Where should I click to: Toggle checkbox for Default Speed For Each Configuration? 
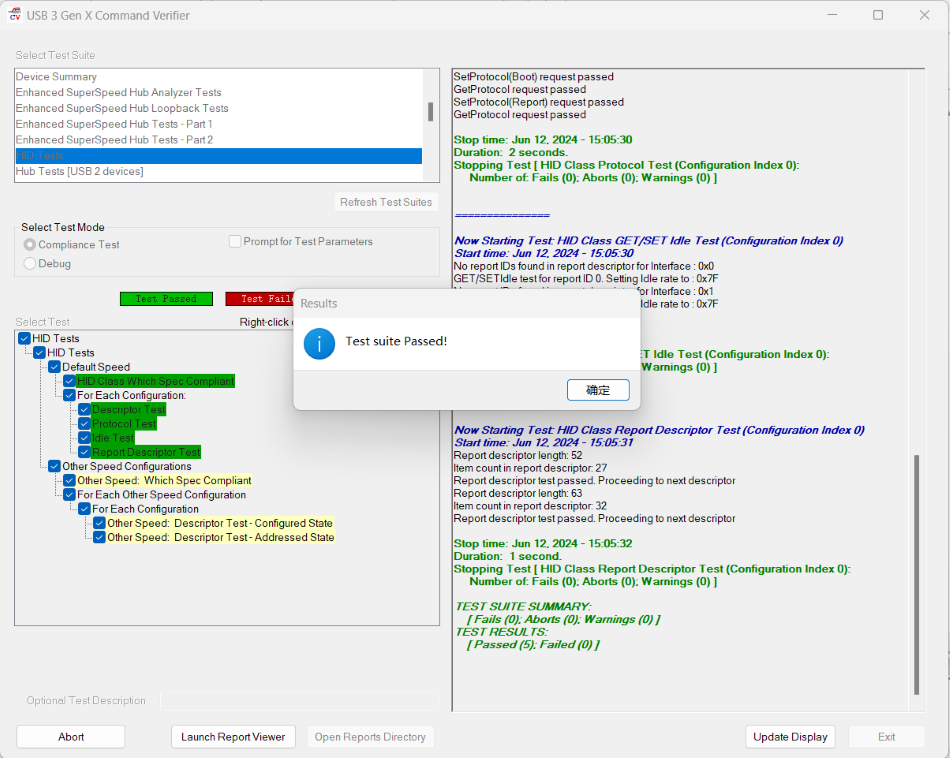70,395
